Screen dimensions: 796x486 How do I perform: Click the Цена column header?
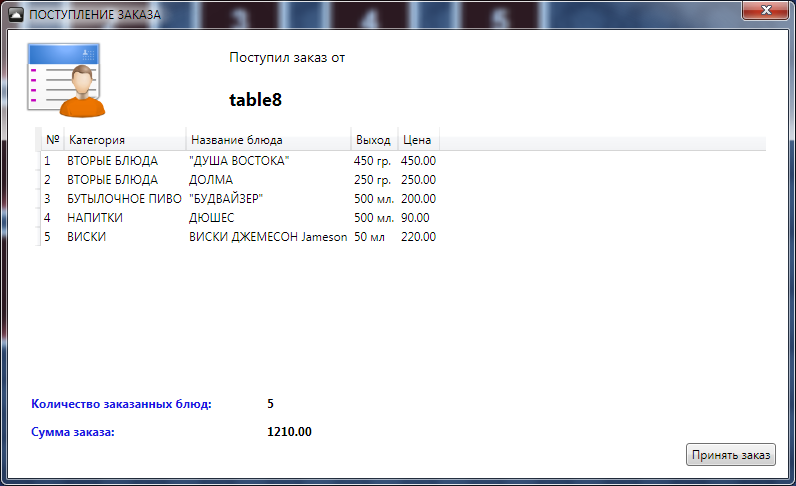point(418,140)
